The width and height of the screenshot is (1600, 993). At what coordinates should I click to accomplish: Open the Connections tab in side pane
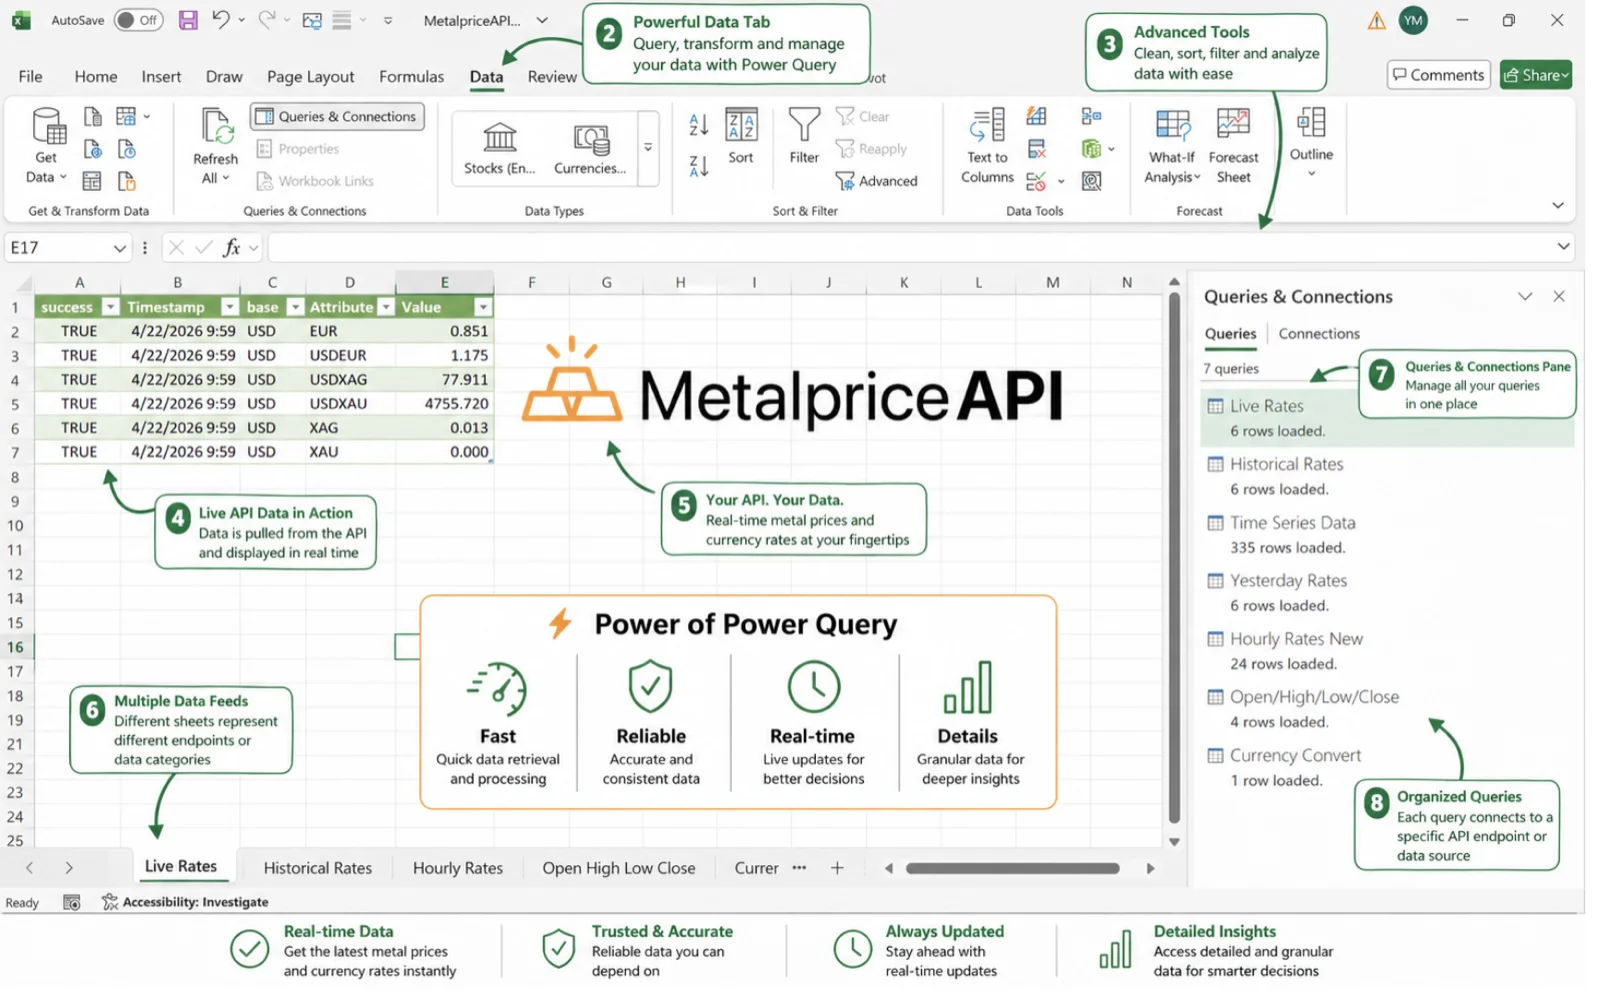coord(1319,334)
